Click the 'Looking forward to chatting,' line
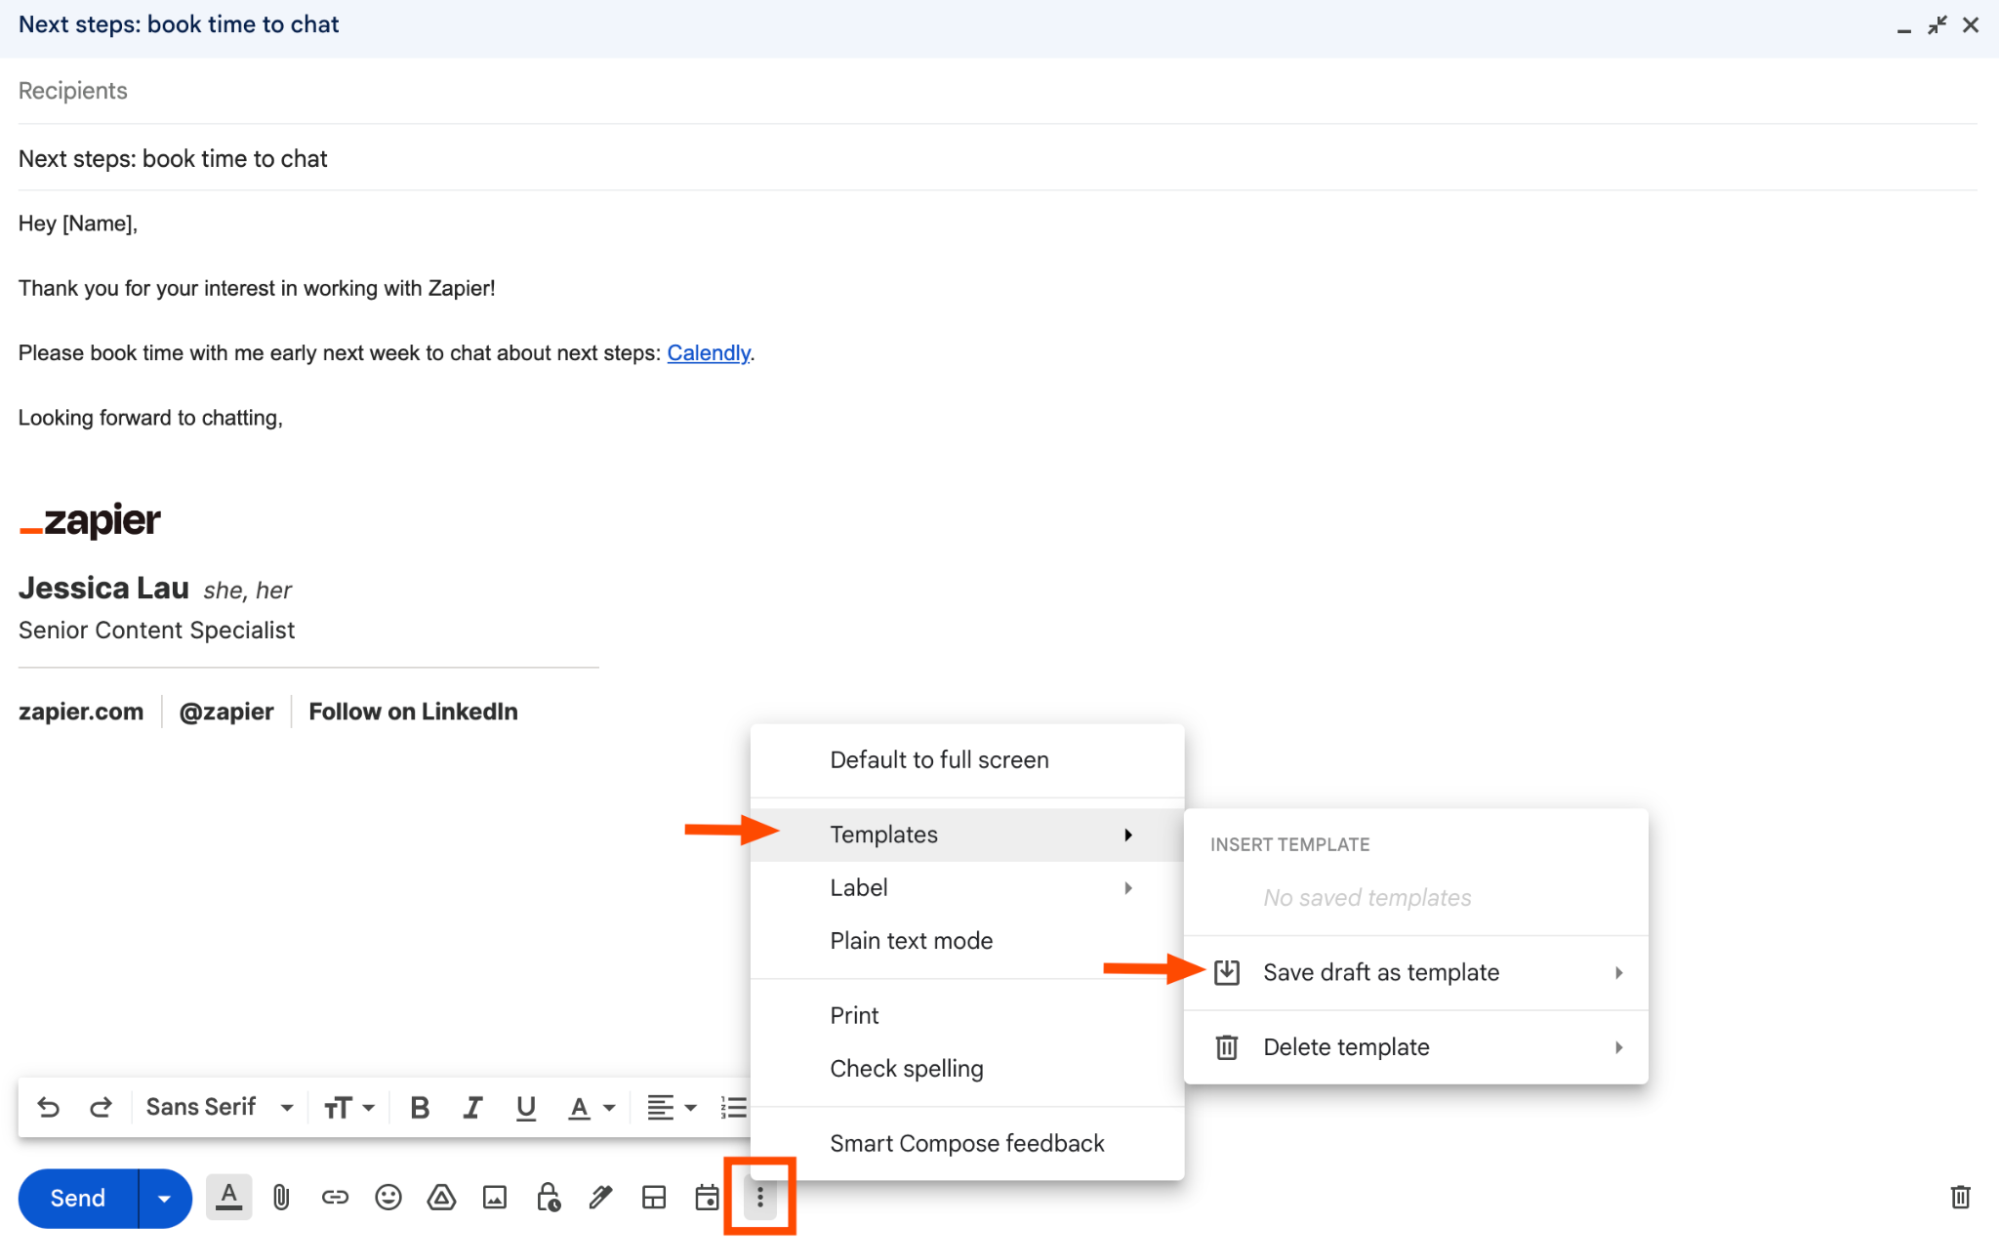The image size is (1999, 1244). click(150, 418)
